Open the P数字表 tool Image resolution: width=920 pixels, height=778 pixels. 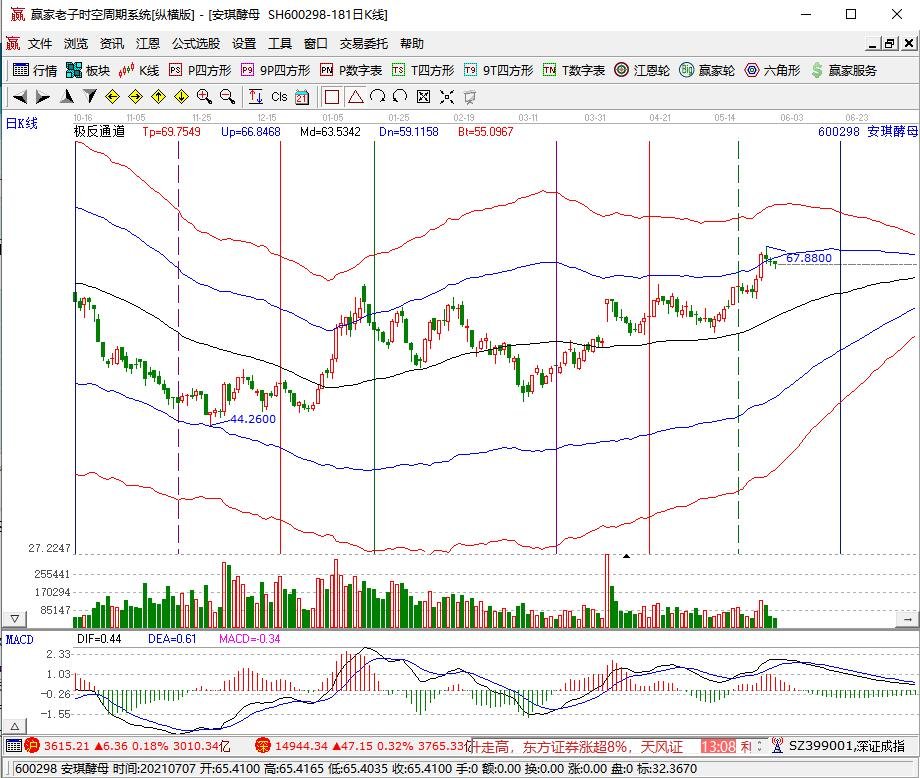pyautogui.click(x=351, y=70)
